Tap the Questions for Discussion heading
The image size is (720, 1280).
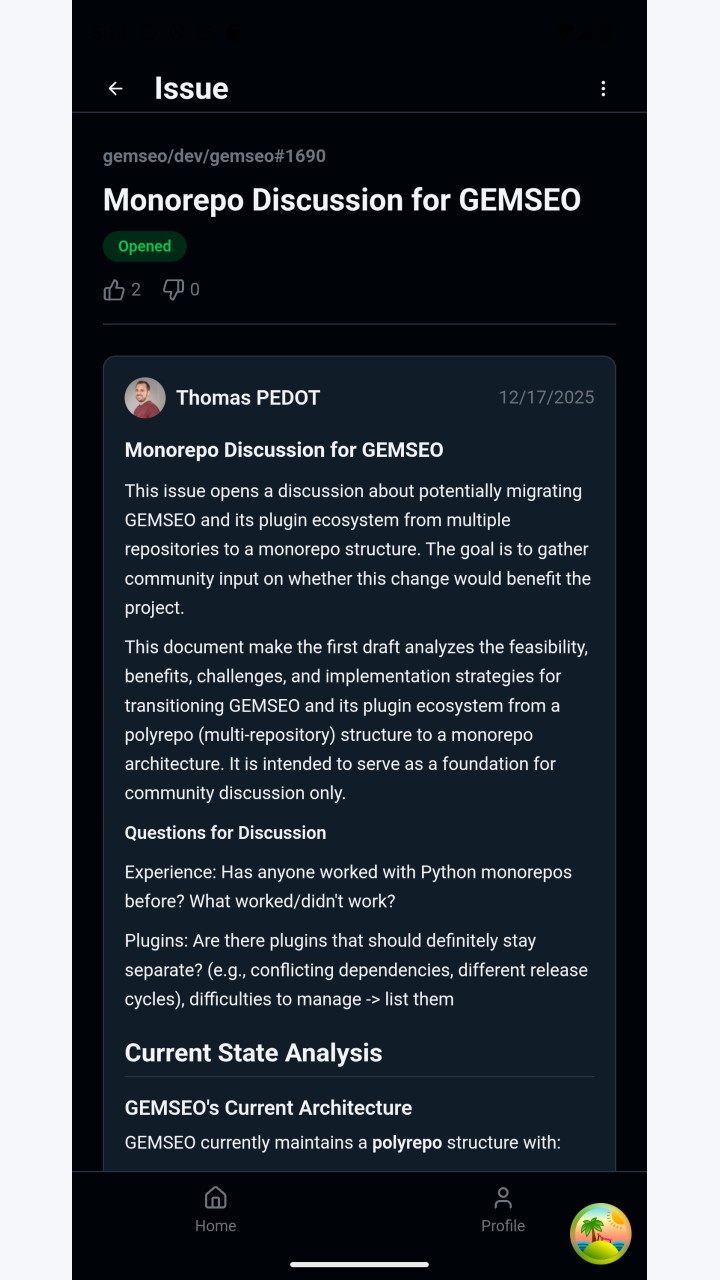pyautogui.click(x=225, y=833)
